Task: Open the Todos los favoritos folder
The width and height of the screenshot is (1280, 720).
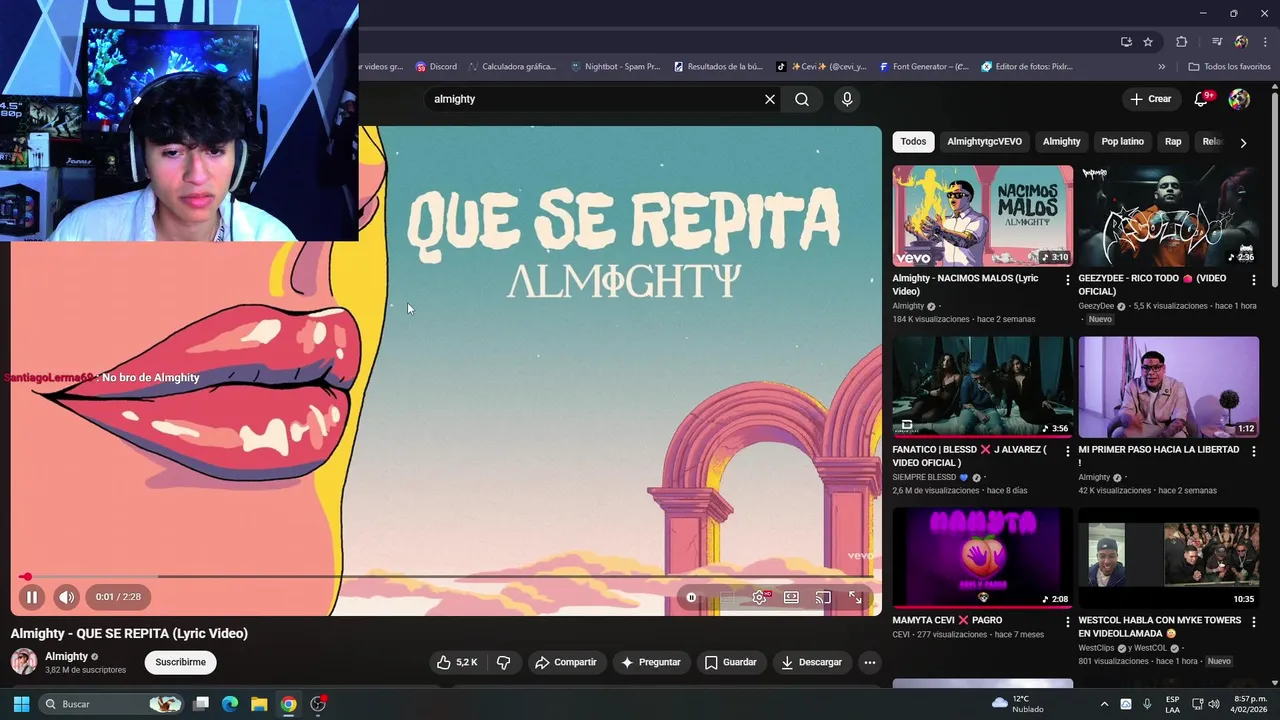Action: coord(1229,67)
